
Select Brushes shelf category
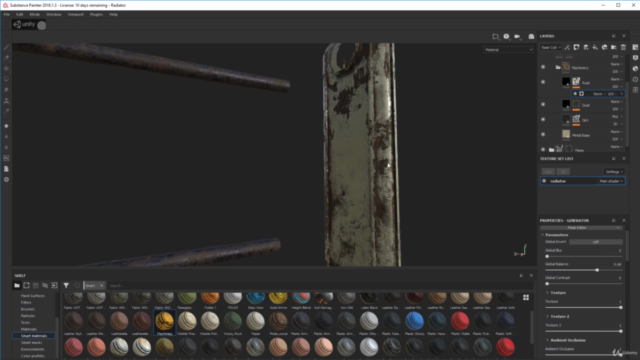(x=28, y=309)
